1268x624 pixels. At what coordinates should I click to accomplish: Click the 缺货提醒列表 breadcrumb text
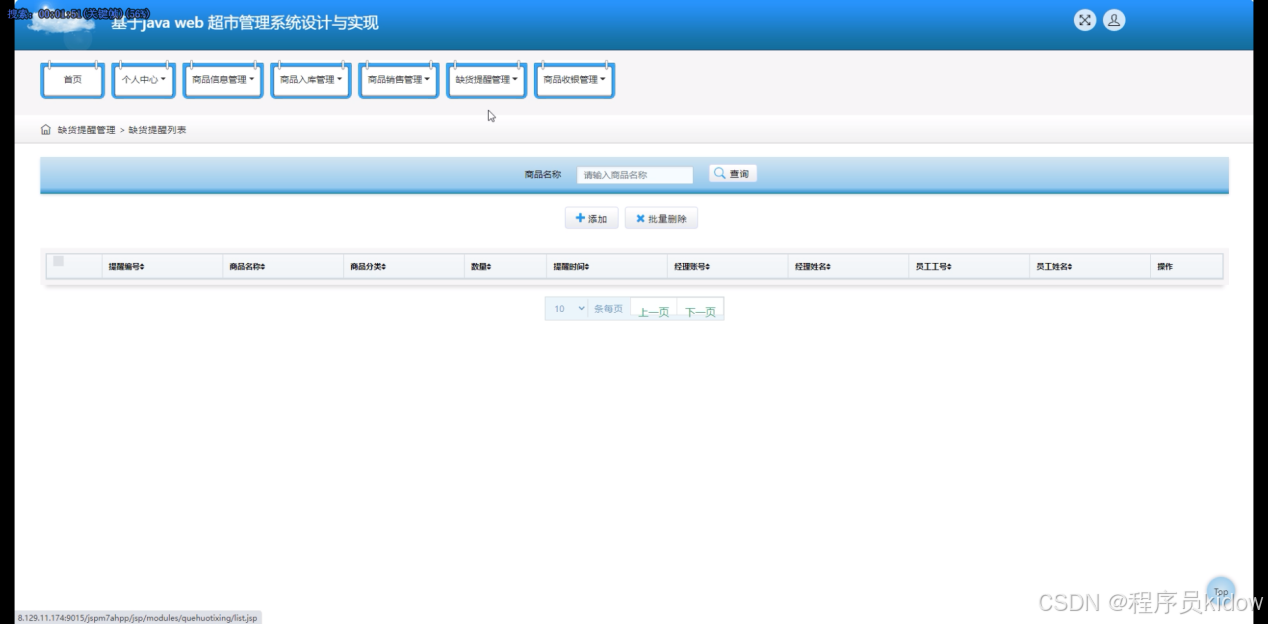157,130
